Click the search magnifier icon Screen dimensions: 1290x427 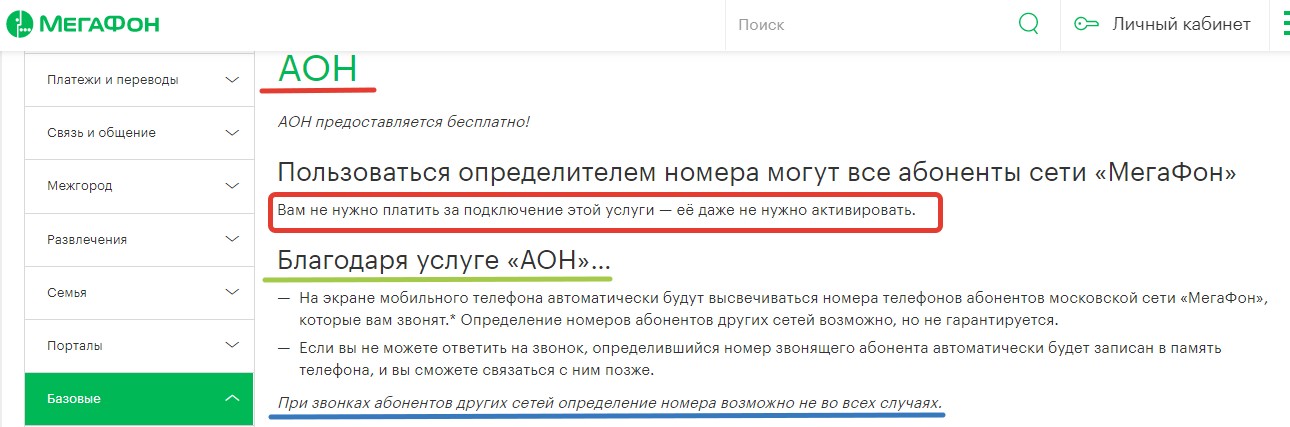click(1028, 24)
